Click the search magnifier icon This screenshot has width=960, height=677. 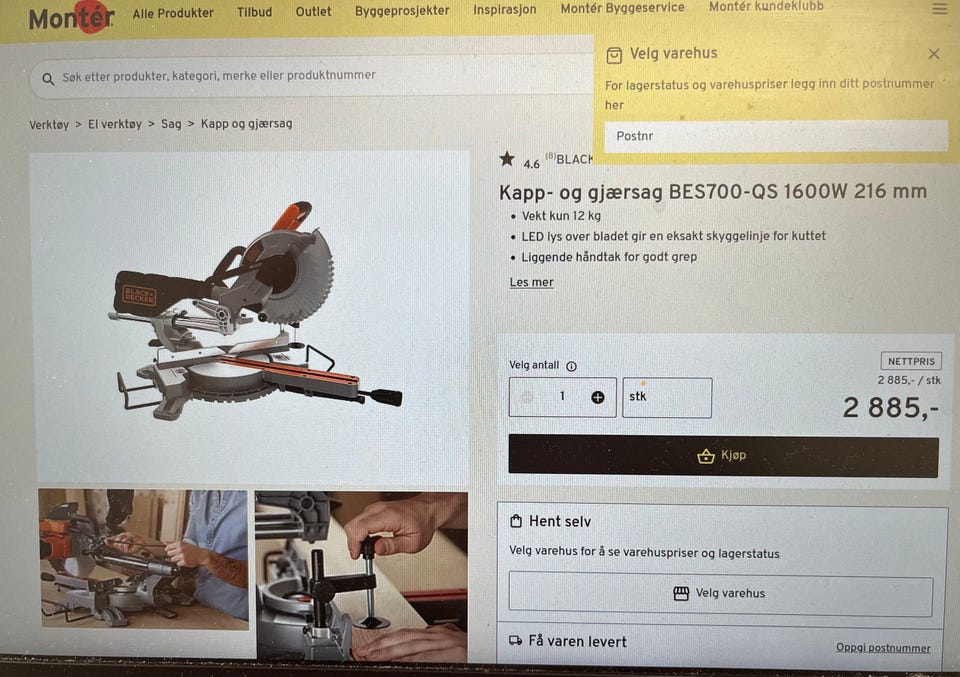click(x=48, y=79)
